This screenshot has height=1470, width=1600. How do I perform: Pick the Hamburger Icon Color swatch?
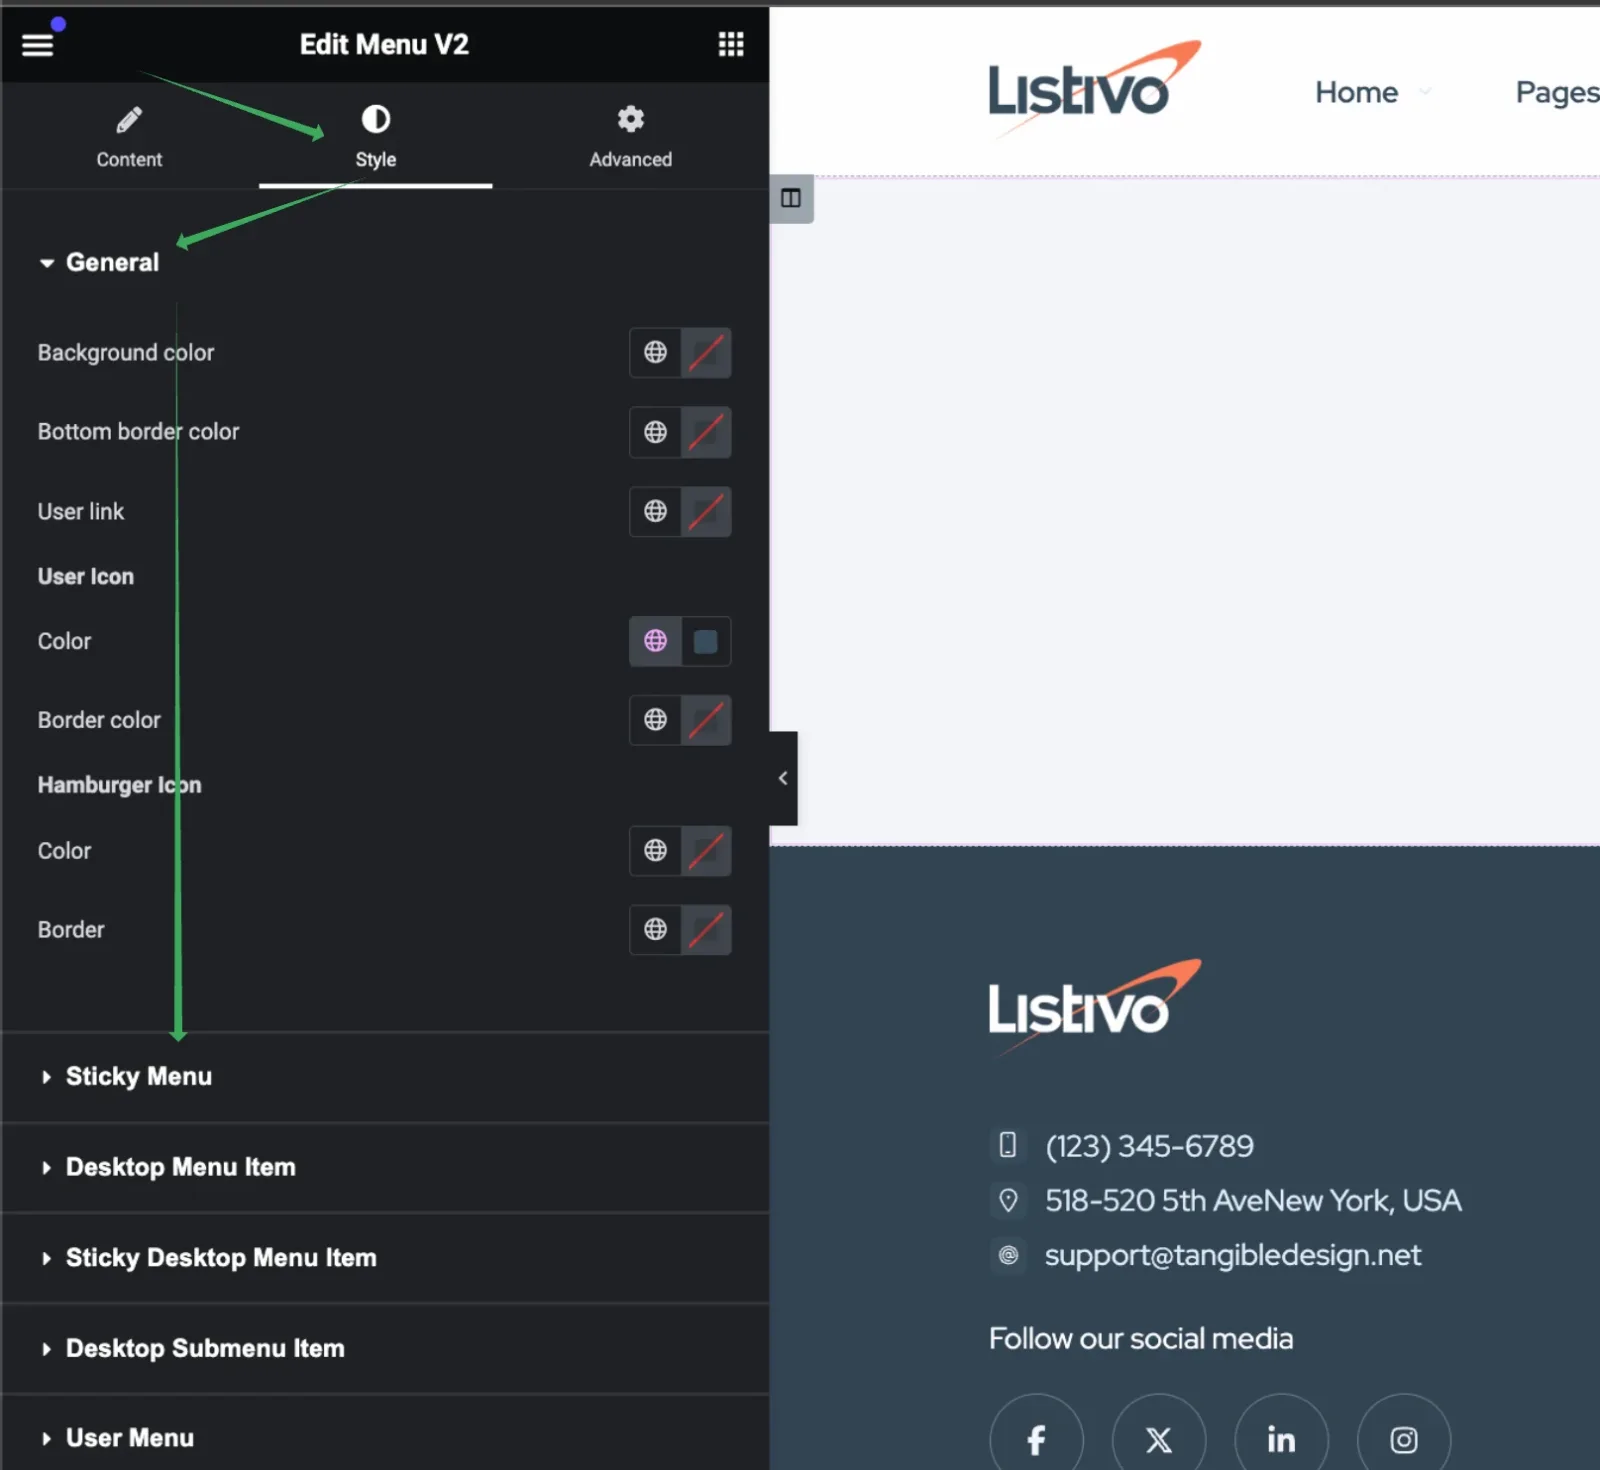[x=706, y=850]
